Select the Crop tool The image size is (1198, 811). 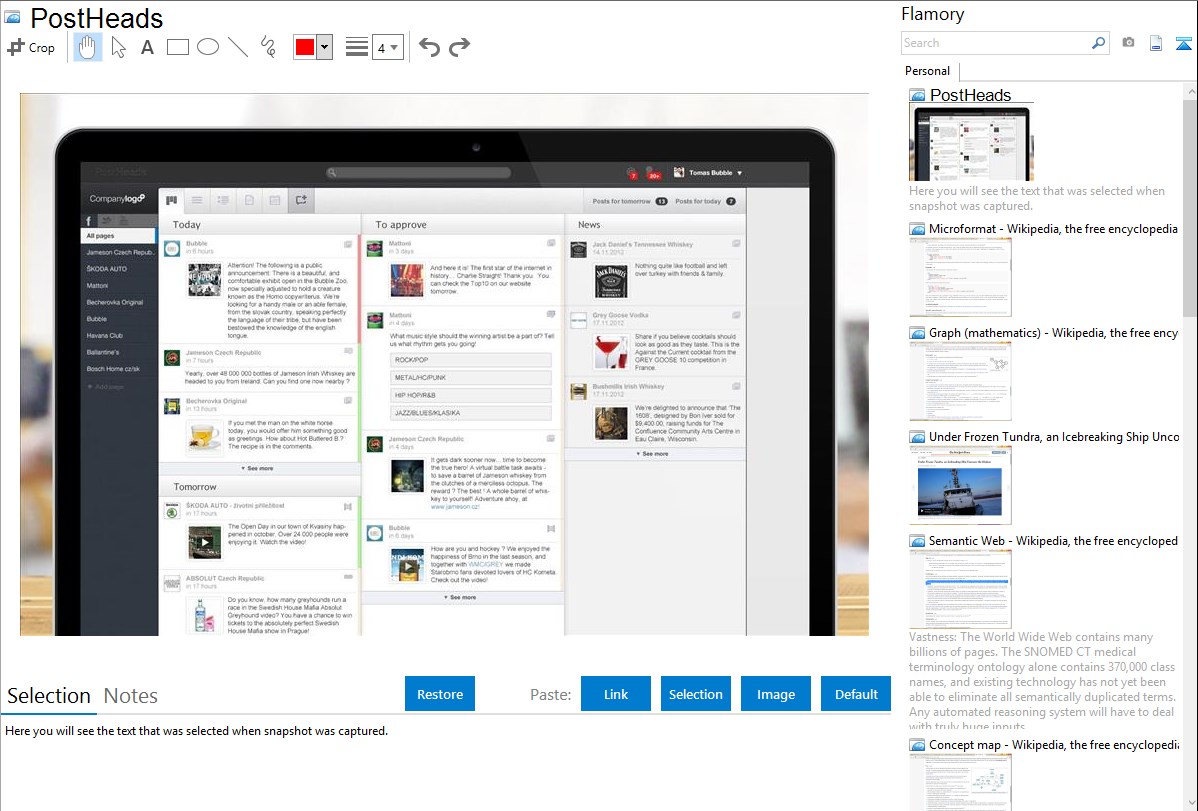pyautogui.click(x=31, y=47)
